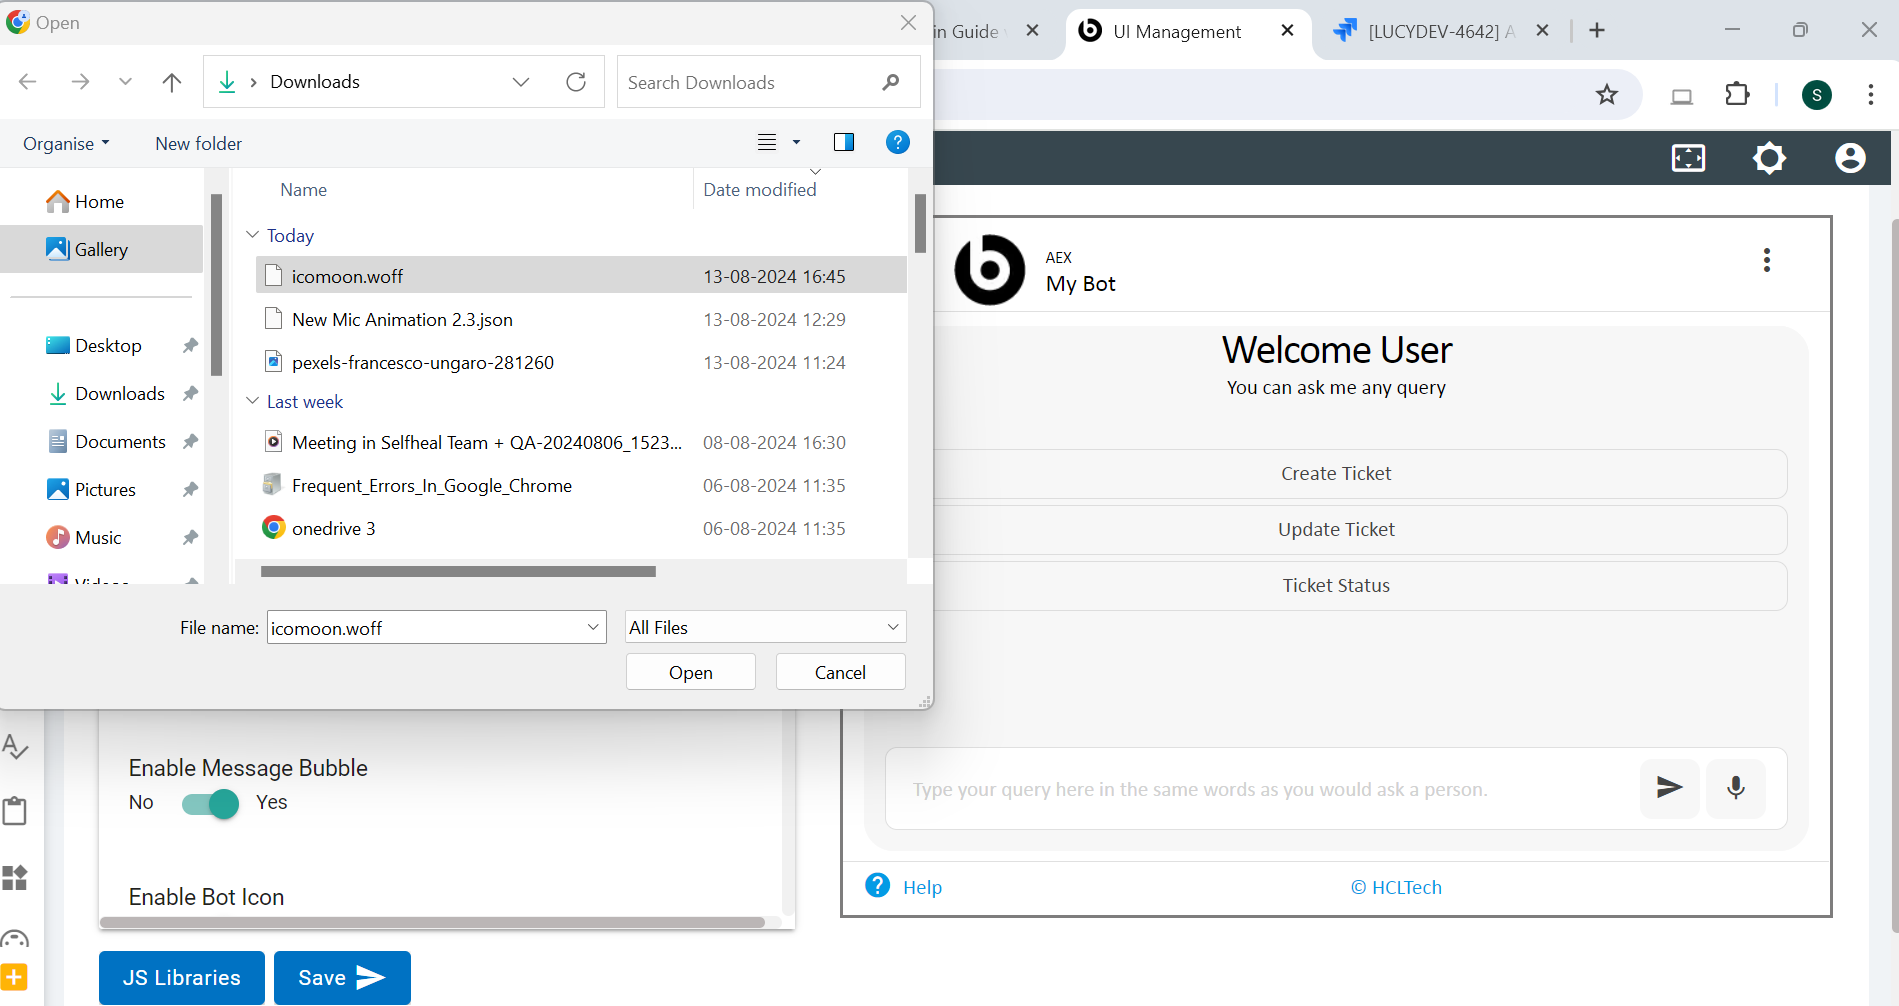Click the horizontal scrollbar in file list
This screenshot has width=1899, height=1006.
(458, 572)
